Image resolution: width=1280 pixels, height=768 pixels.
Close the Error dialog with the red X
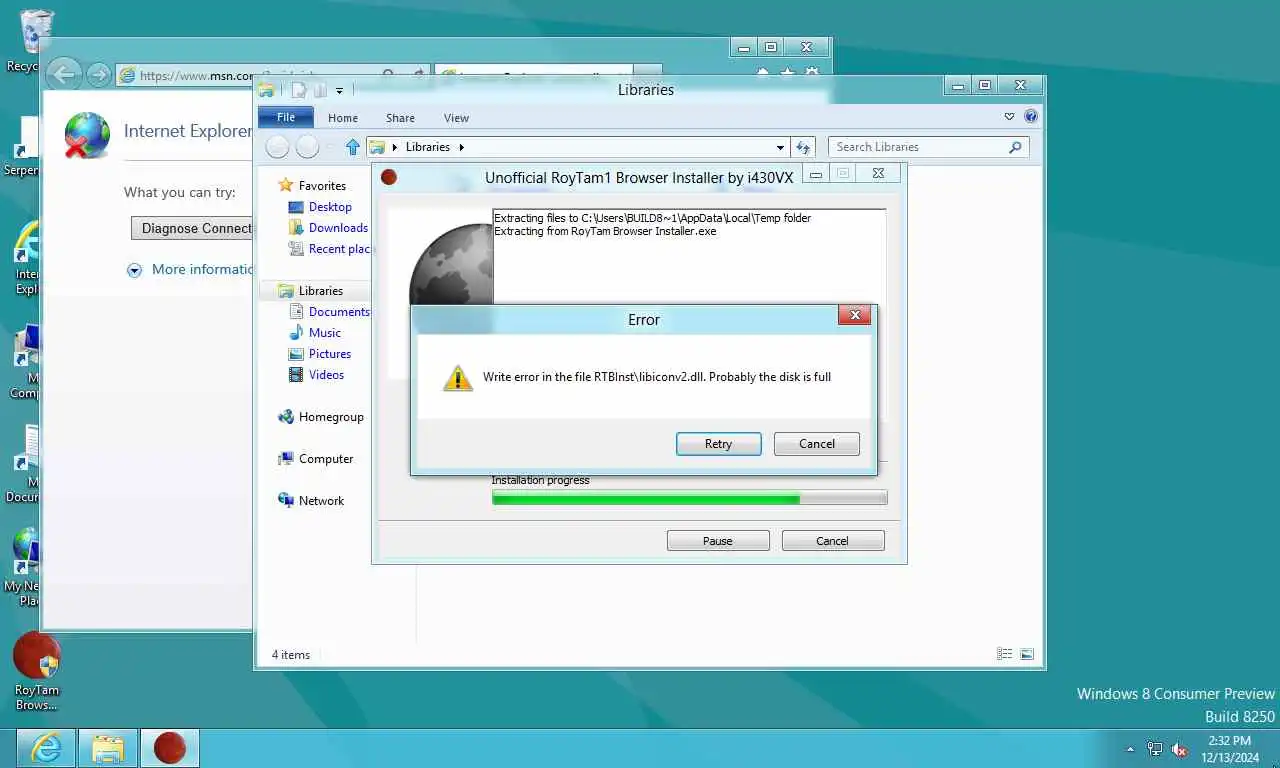(854, 316)
